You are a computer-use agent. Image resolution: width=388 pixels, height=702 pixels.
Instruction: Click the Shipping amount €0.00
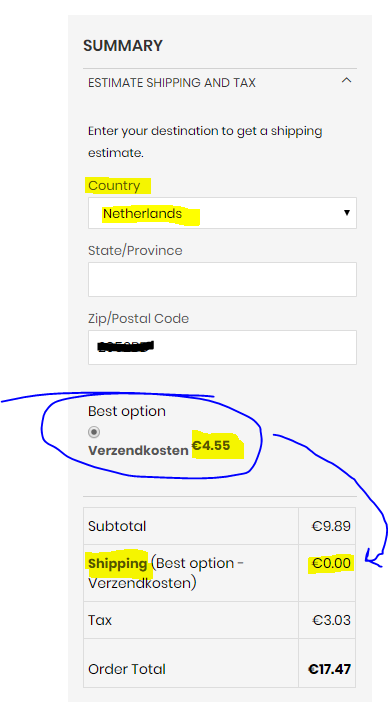point(331,563)
